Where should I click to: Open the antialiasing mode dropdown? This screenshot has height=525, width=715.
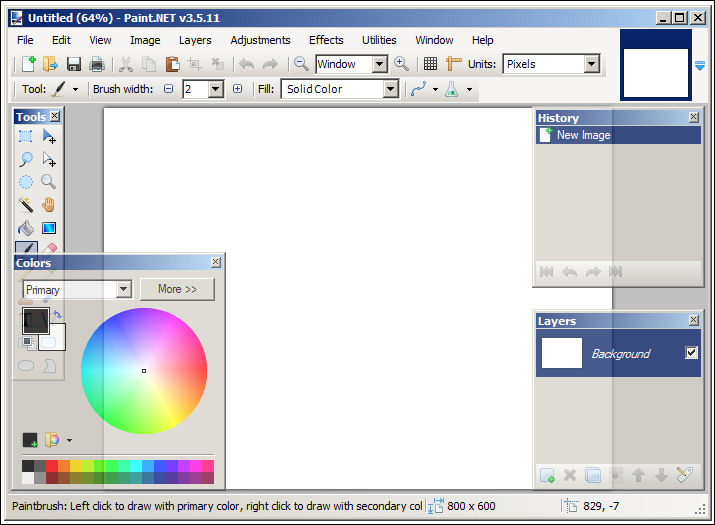(x=435, y=89)
